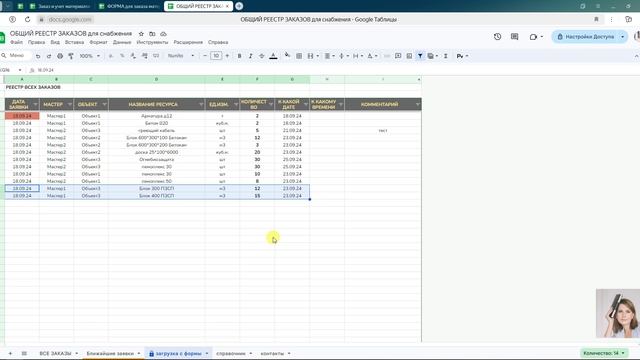Open filter on ДАТА ЗАЯВКИ column
The image size is (640, 360).
[35, 105]
